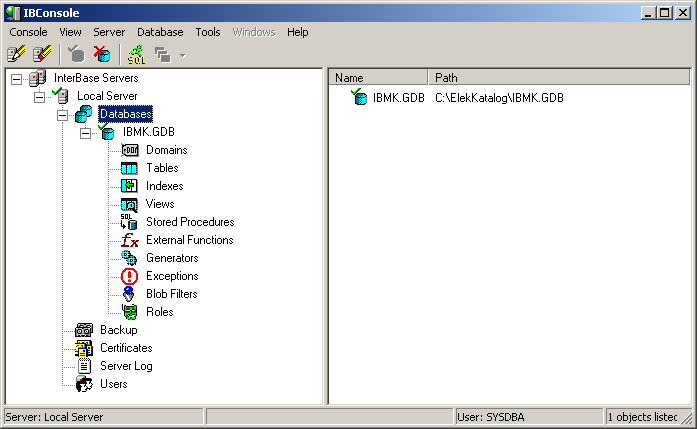Click the User: SYSDBA status bar entry
697x429 pixels.
pyautogui.click(x=529, y=417)
